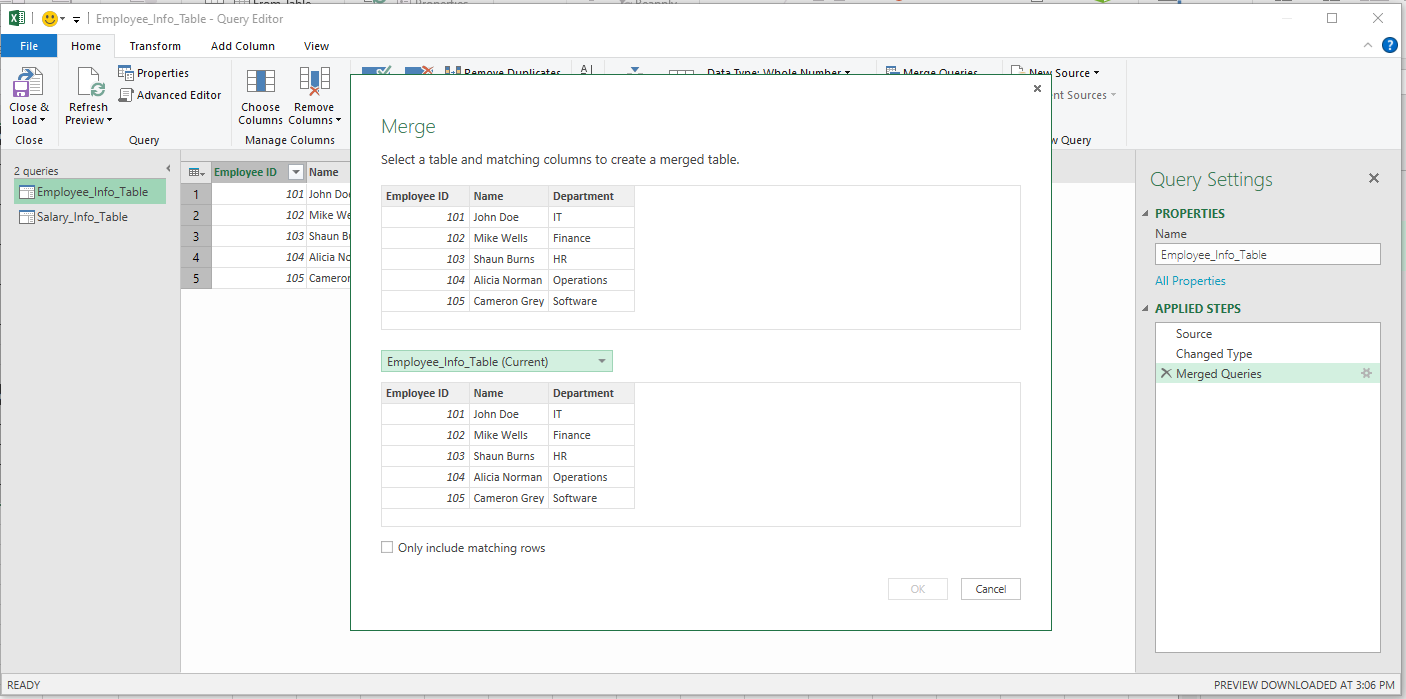Click the blue Help question mark icon
Image resolution: width=1406 pixels, height=699 pixels.
pos(1389,45)
